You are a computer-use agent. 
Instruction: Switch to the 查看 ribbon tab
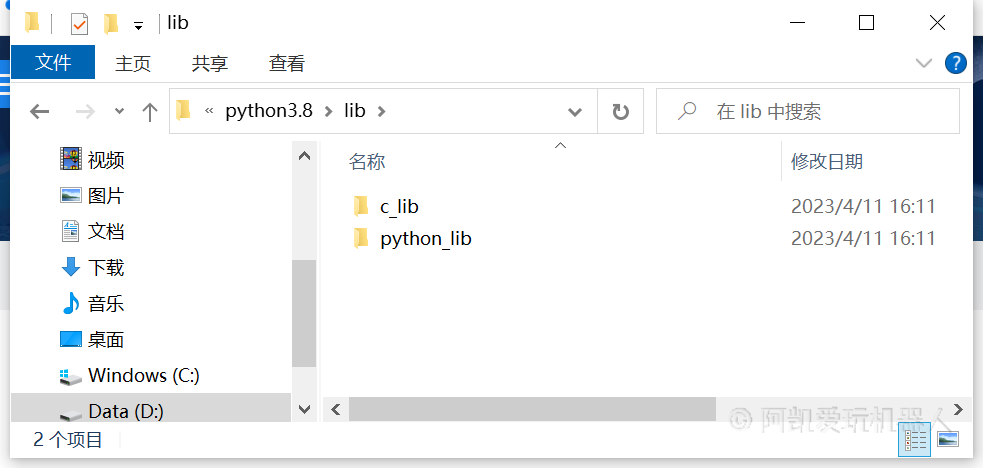(286, 63)
